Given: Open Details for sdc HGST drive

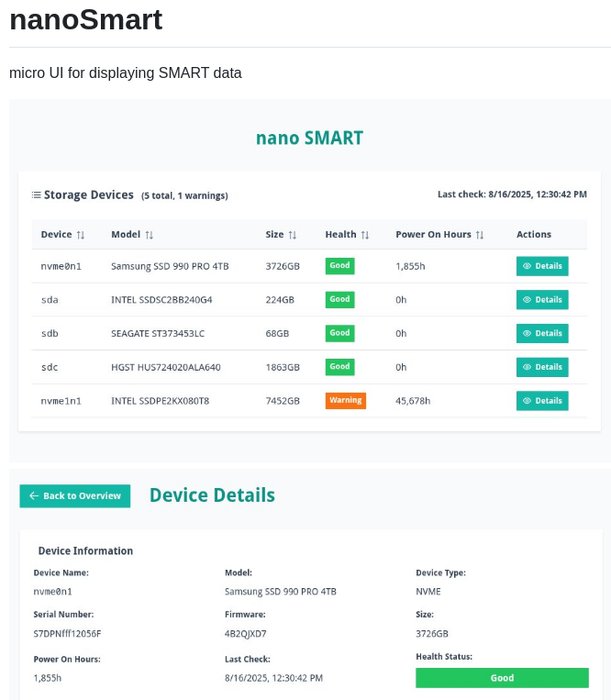Looking at the screenshot, I should (542, 367).
